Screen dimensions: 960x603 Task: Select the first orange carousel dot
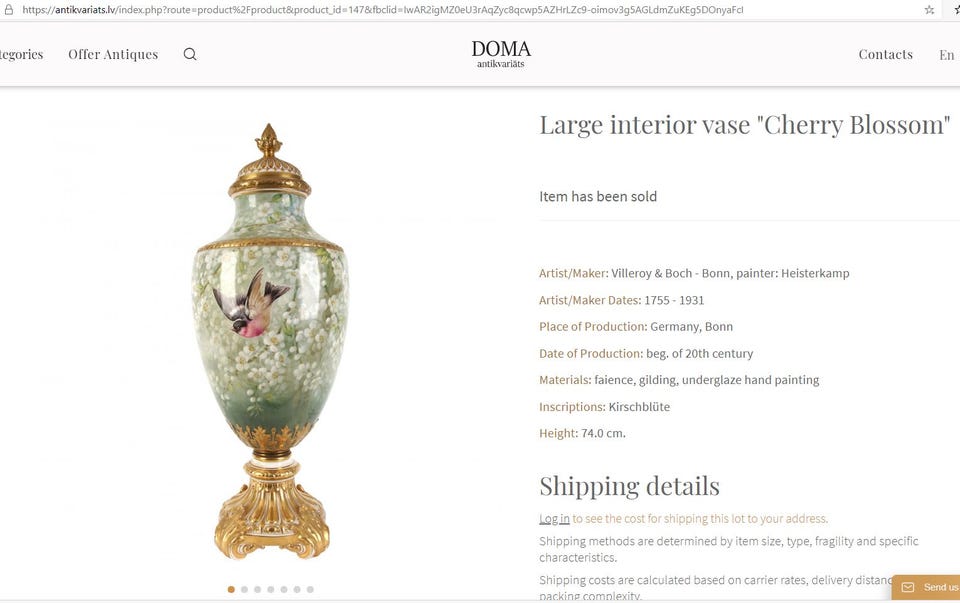tap(231, 590)
